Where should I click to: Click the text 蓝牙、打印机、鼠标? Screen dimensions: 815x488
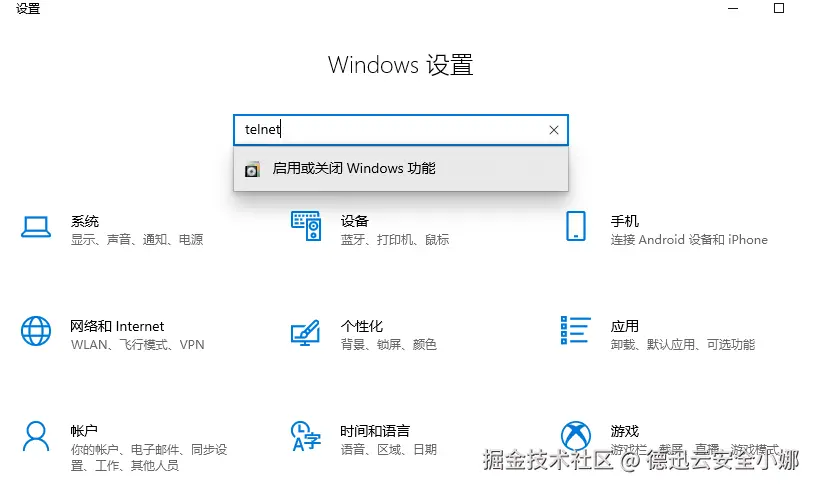(x=395, y=240)
